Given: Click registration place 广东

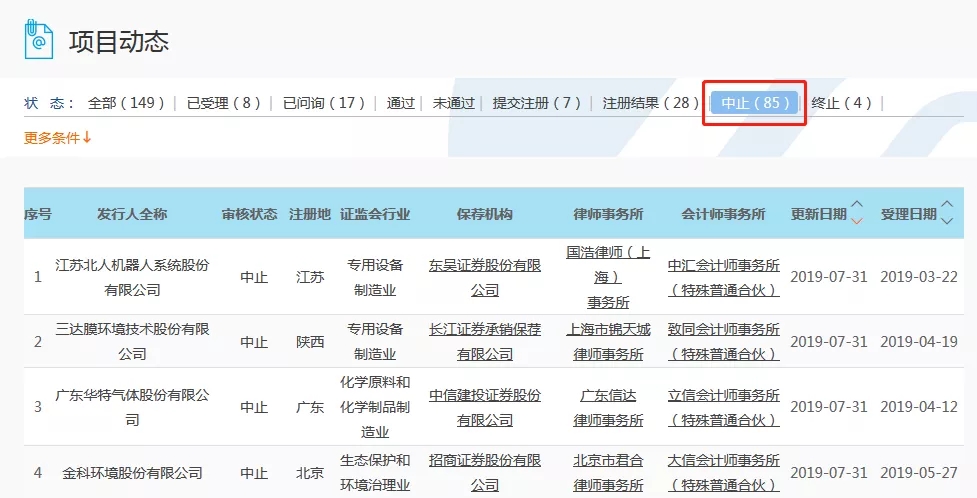Looking at the screenshot, I should [310, 408].
